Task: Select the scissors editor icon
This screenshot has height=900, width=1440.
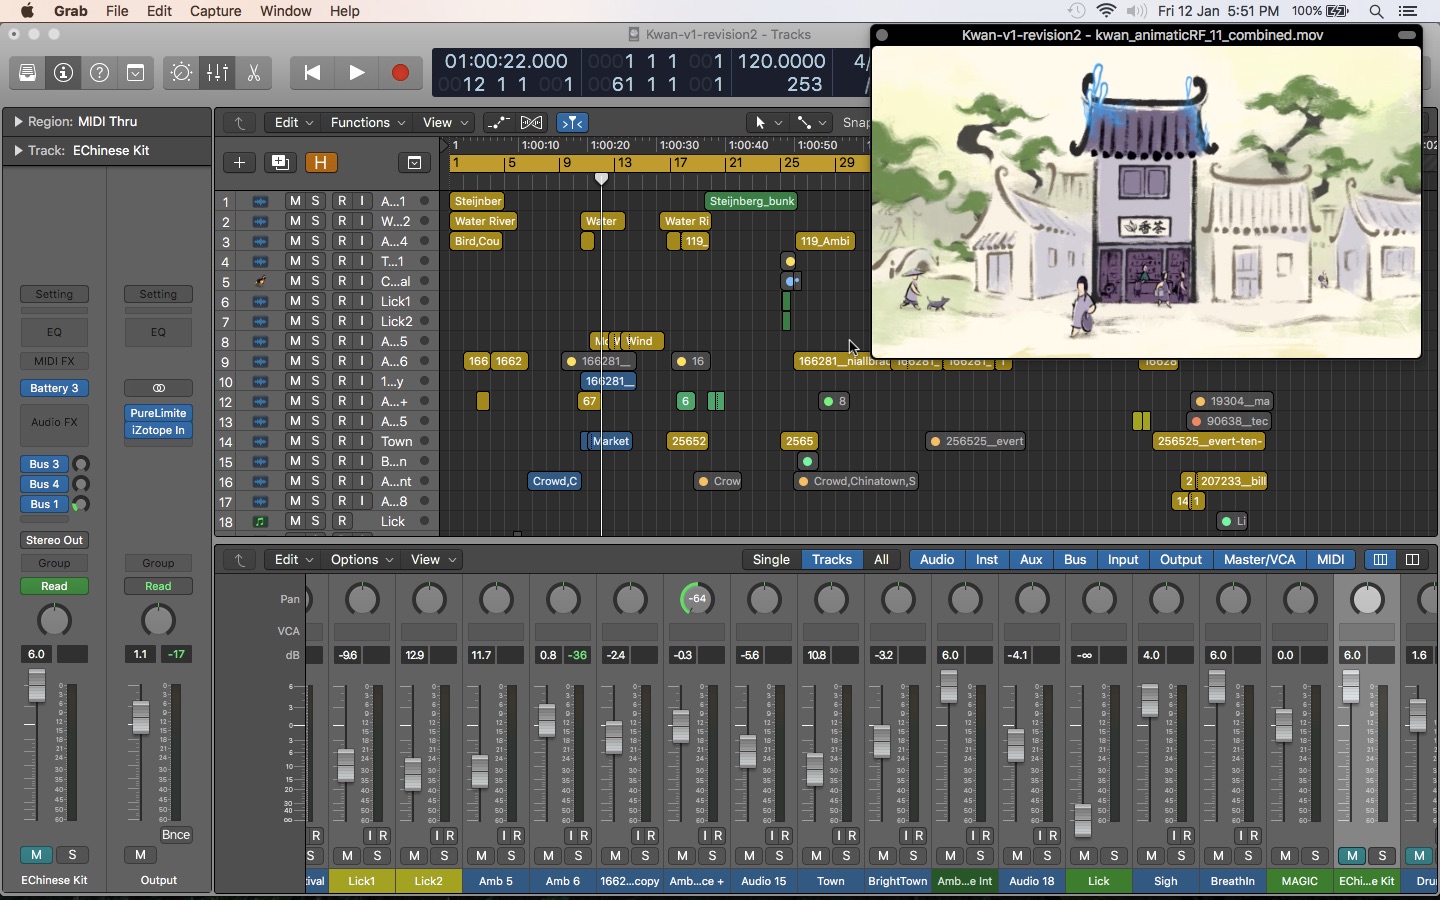Action: (x=254, y=72)
